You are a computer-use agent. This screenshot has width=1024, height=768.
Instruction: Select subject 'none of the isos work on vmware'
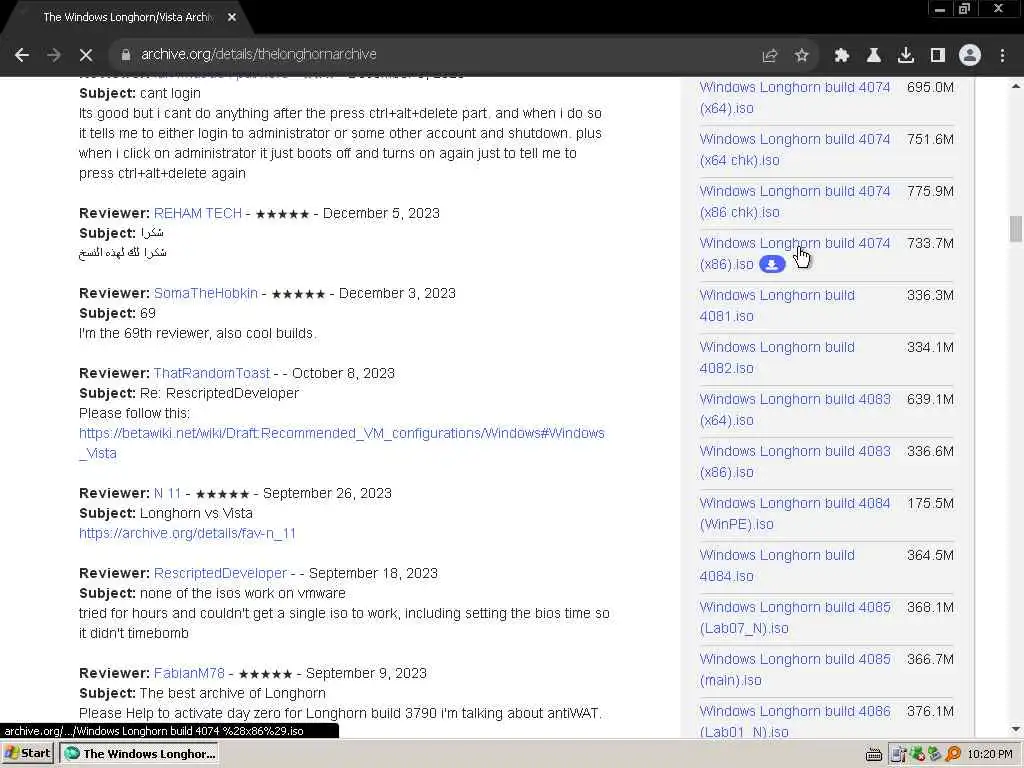point(243,594)
